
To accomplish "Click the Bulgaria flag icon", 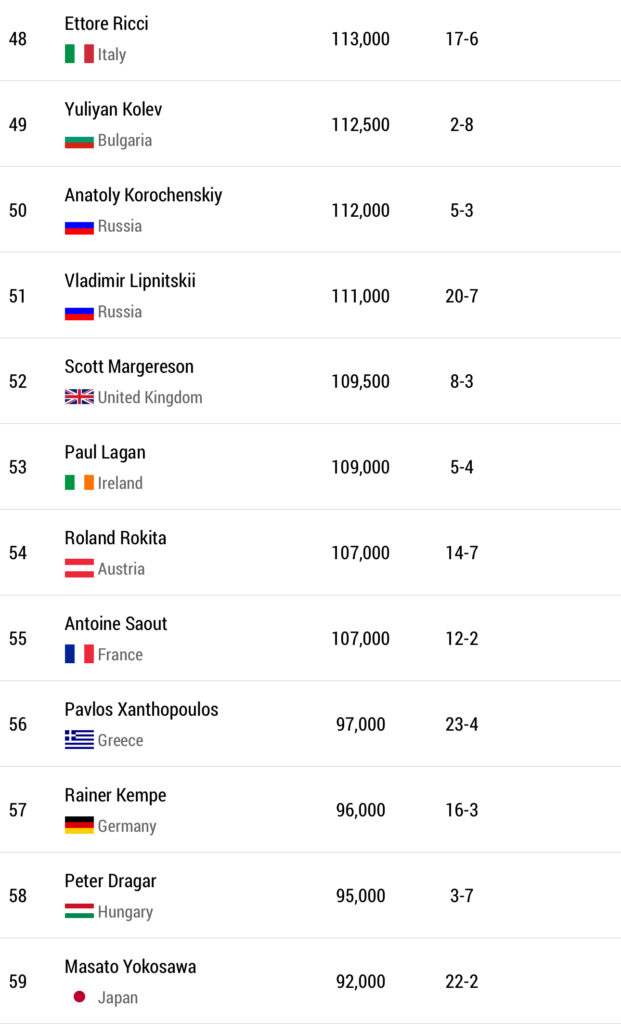I will [79, 140].
